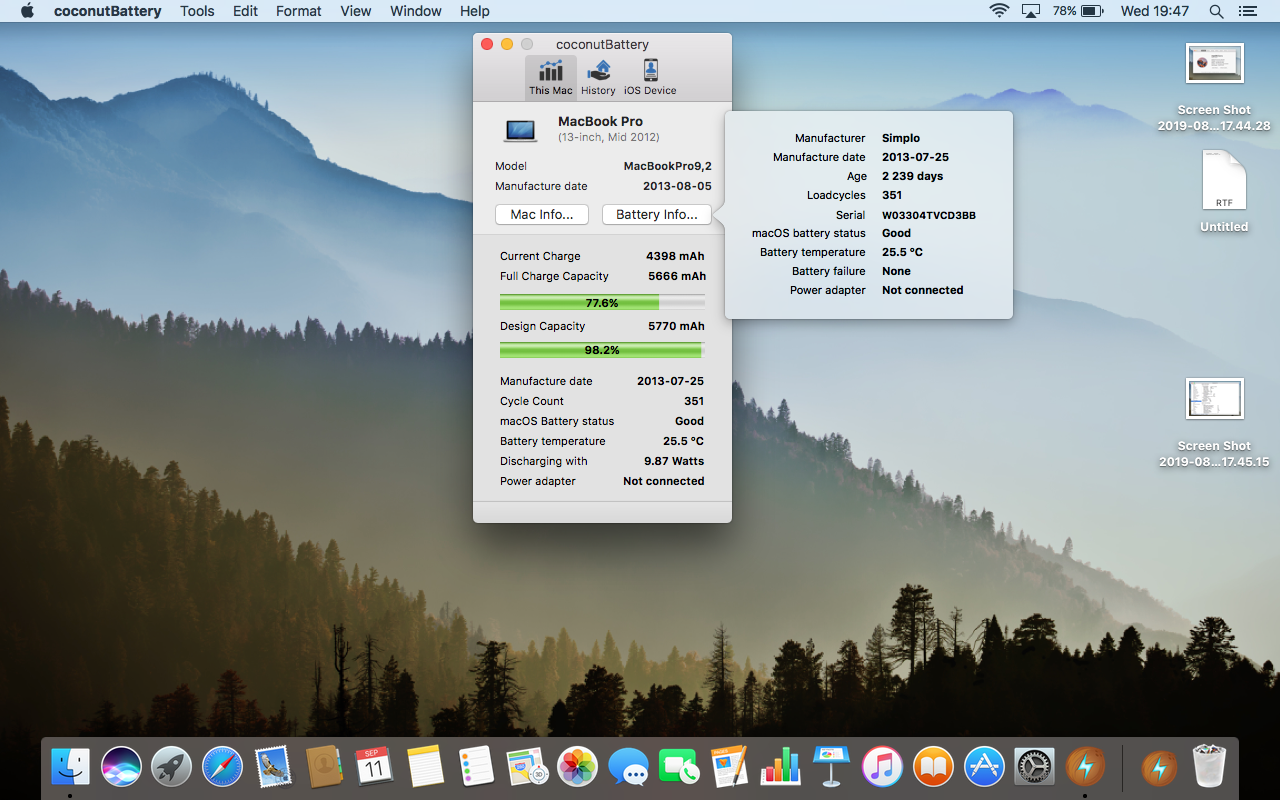Open the Window menu
This screenshot has height=800, width=1280.
pos(416,11)
